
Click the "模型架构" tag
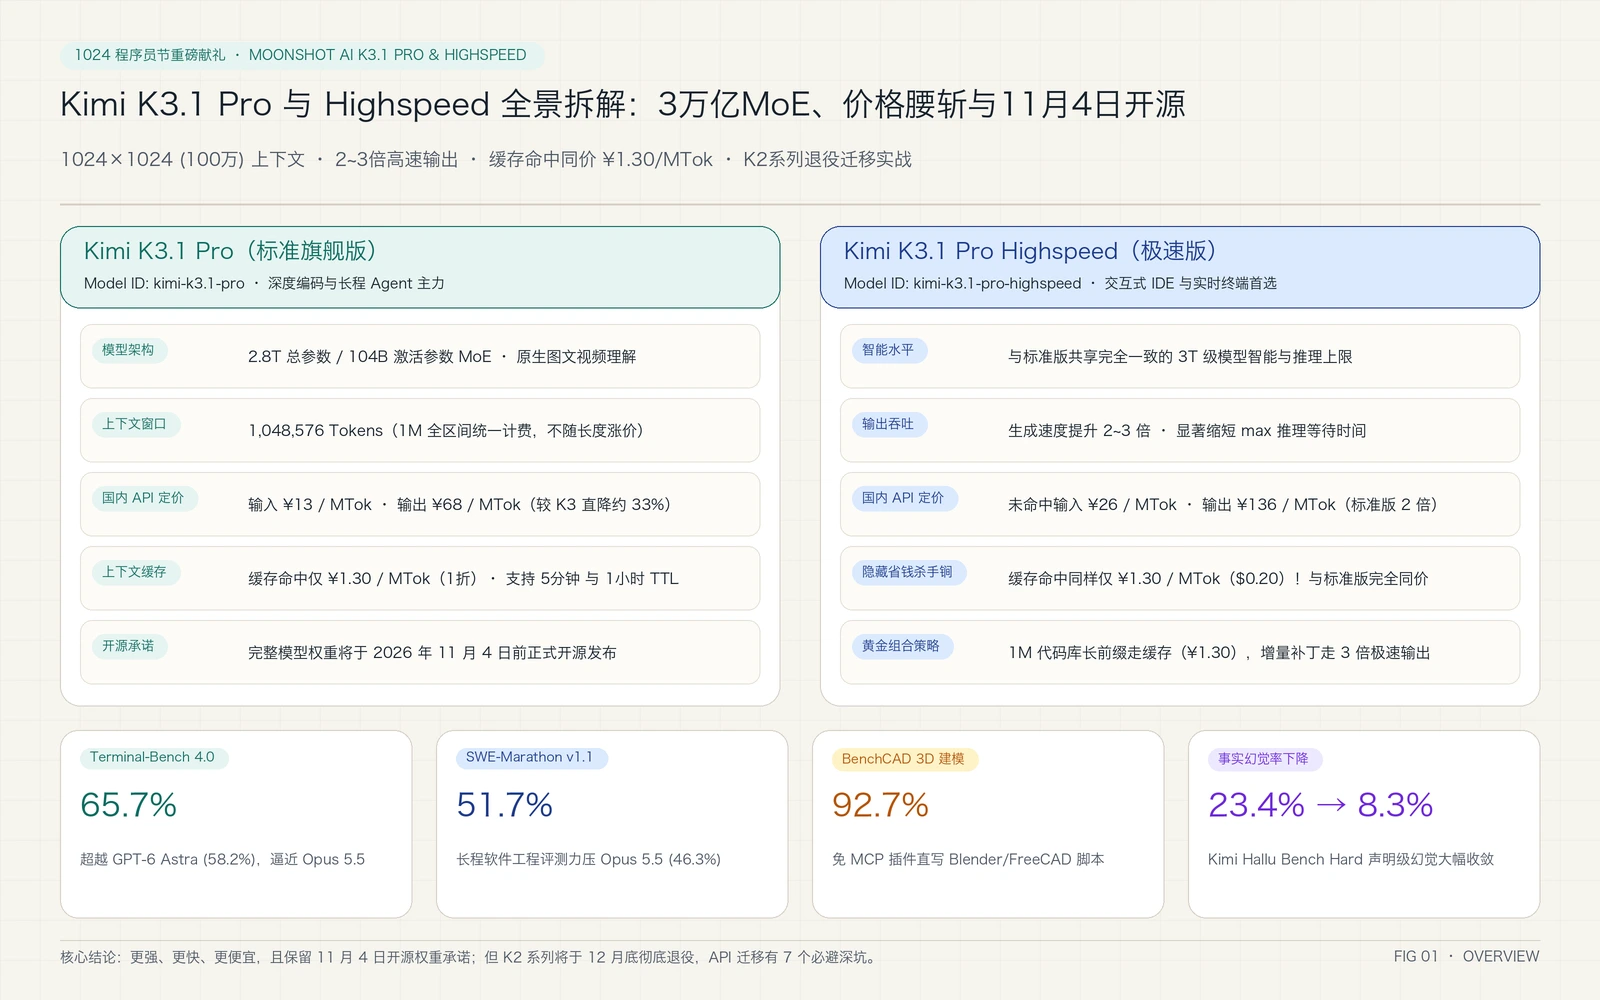tap(128, 350)
